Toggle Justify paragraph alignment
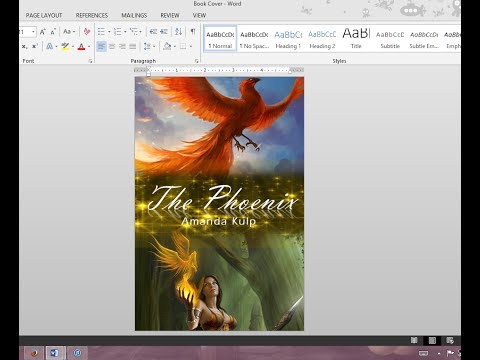Screen dimensions: 480x360 [133, 46]
